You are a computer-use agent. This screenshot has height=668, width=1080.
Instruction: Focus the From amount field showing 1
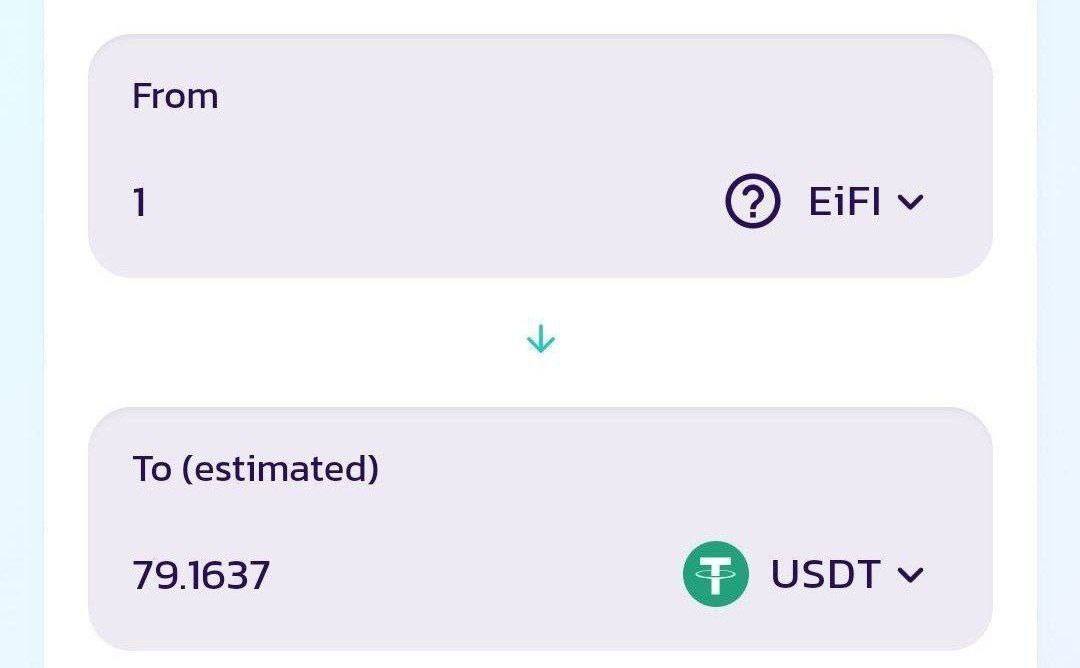click(140, 203)
